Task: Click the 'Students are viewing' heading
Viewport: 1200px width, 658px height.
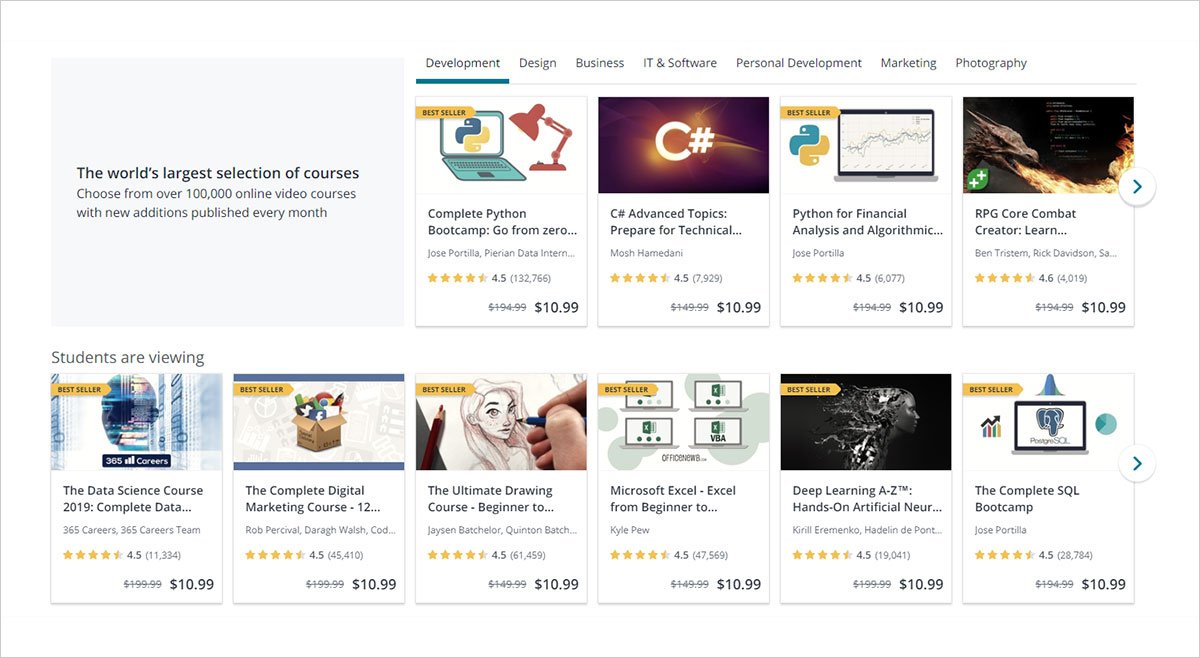Action: [128, 357]
